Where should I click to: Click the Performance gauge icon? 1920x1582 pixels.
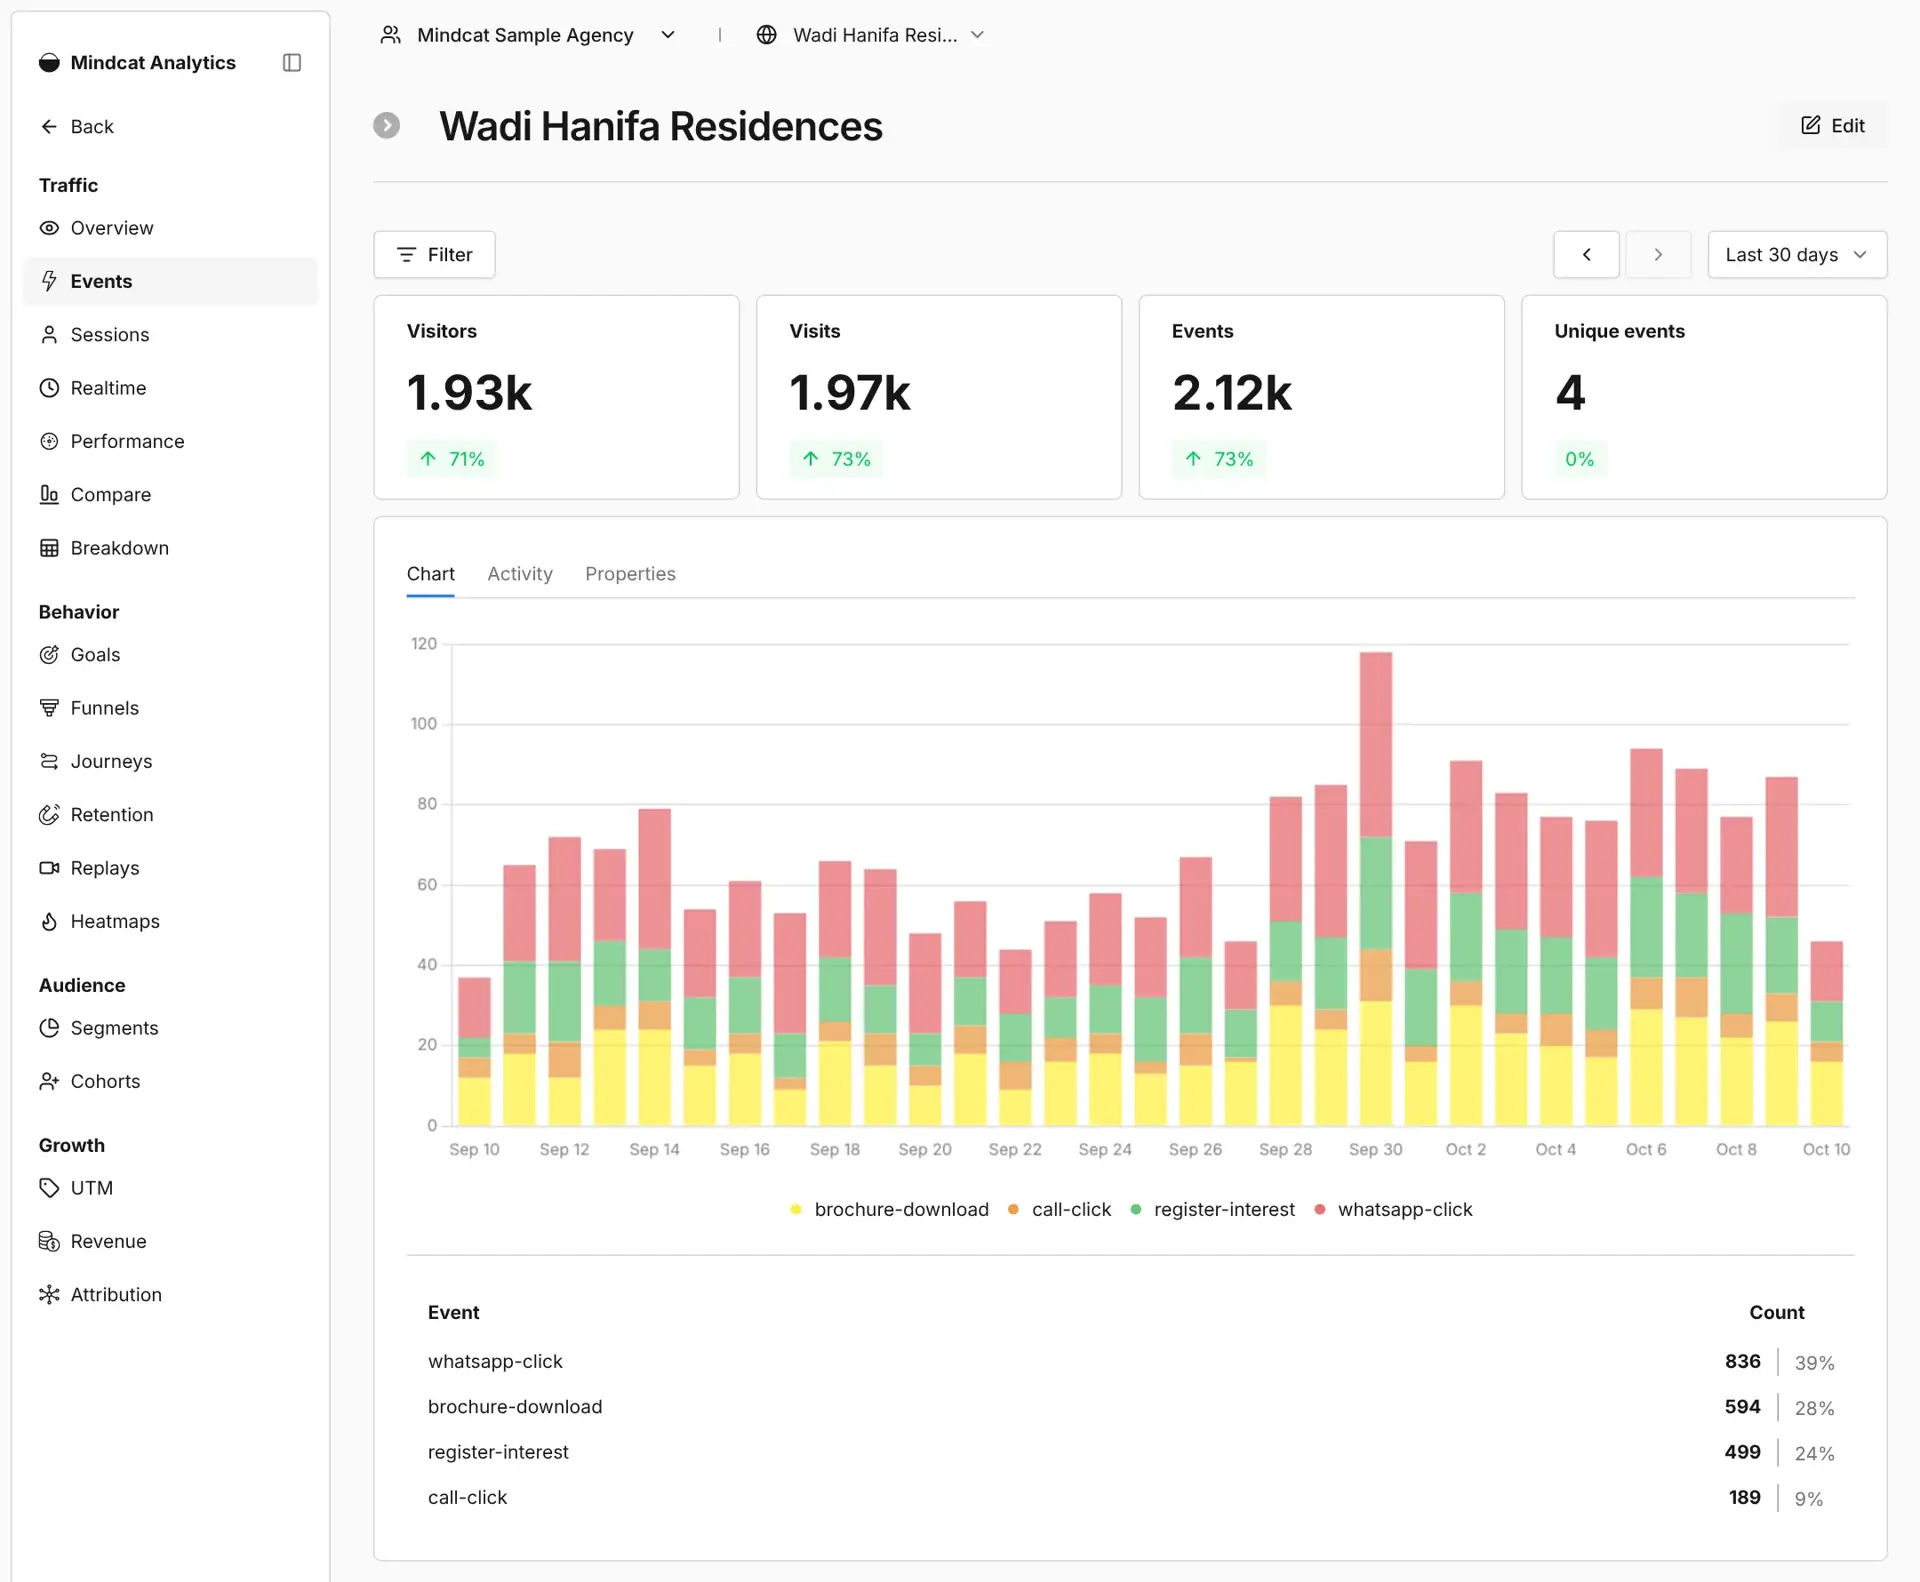49,441
